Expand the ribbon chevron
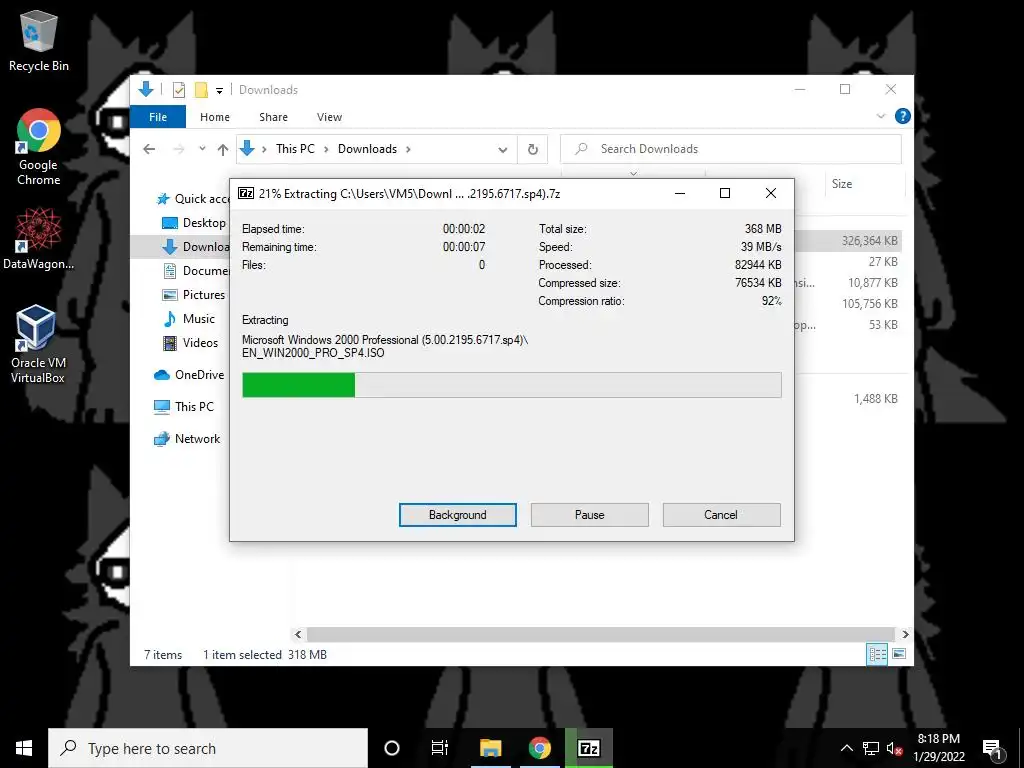 pos(880,116)
